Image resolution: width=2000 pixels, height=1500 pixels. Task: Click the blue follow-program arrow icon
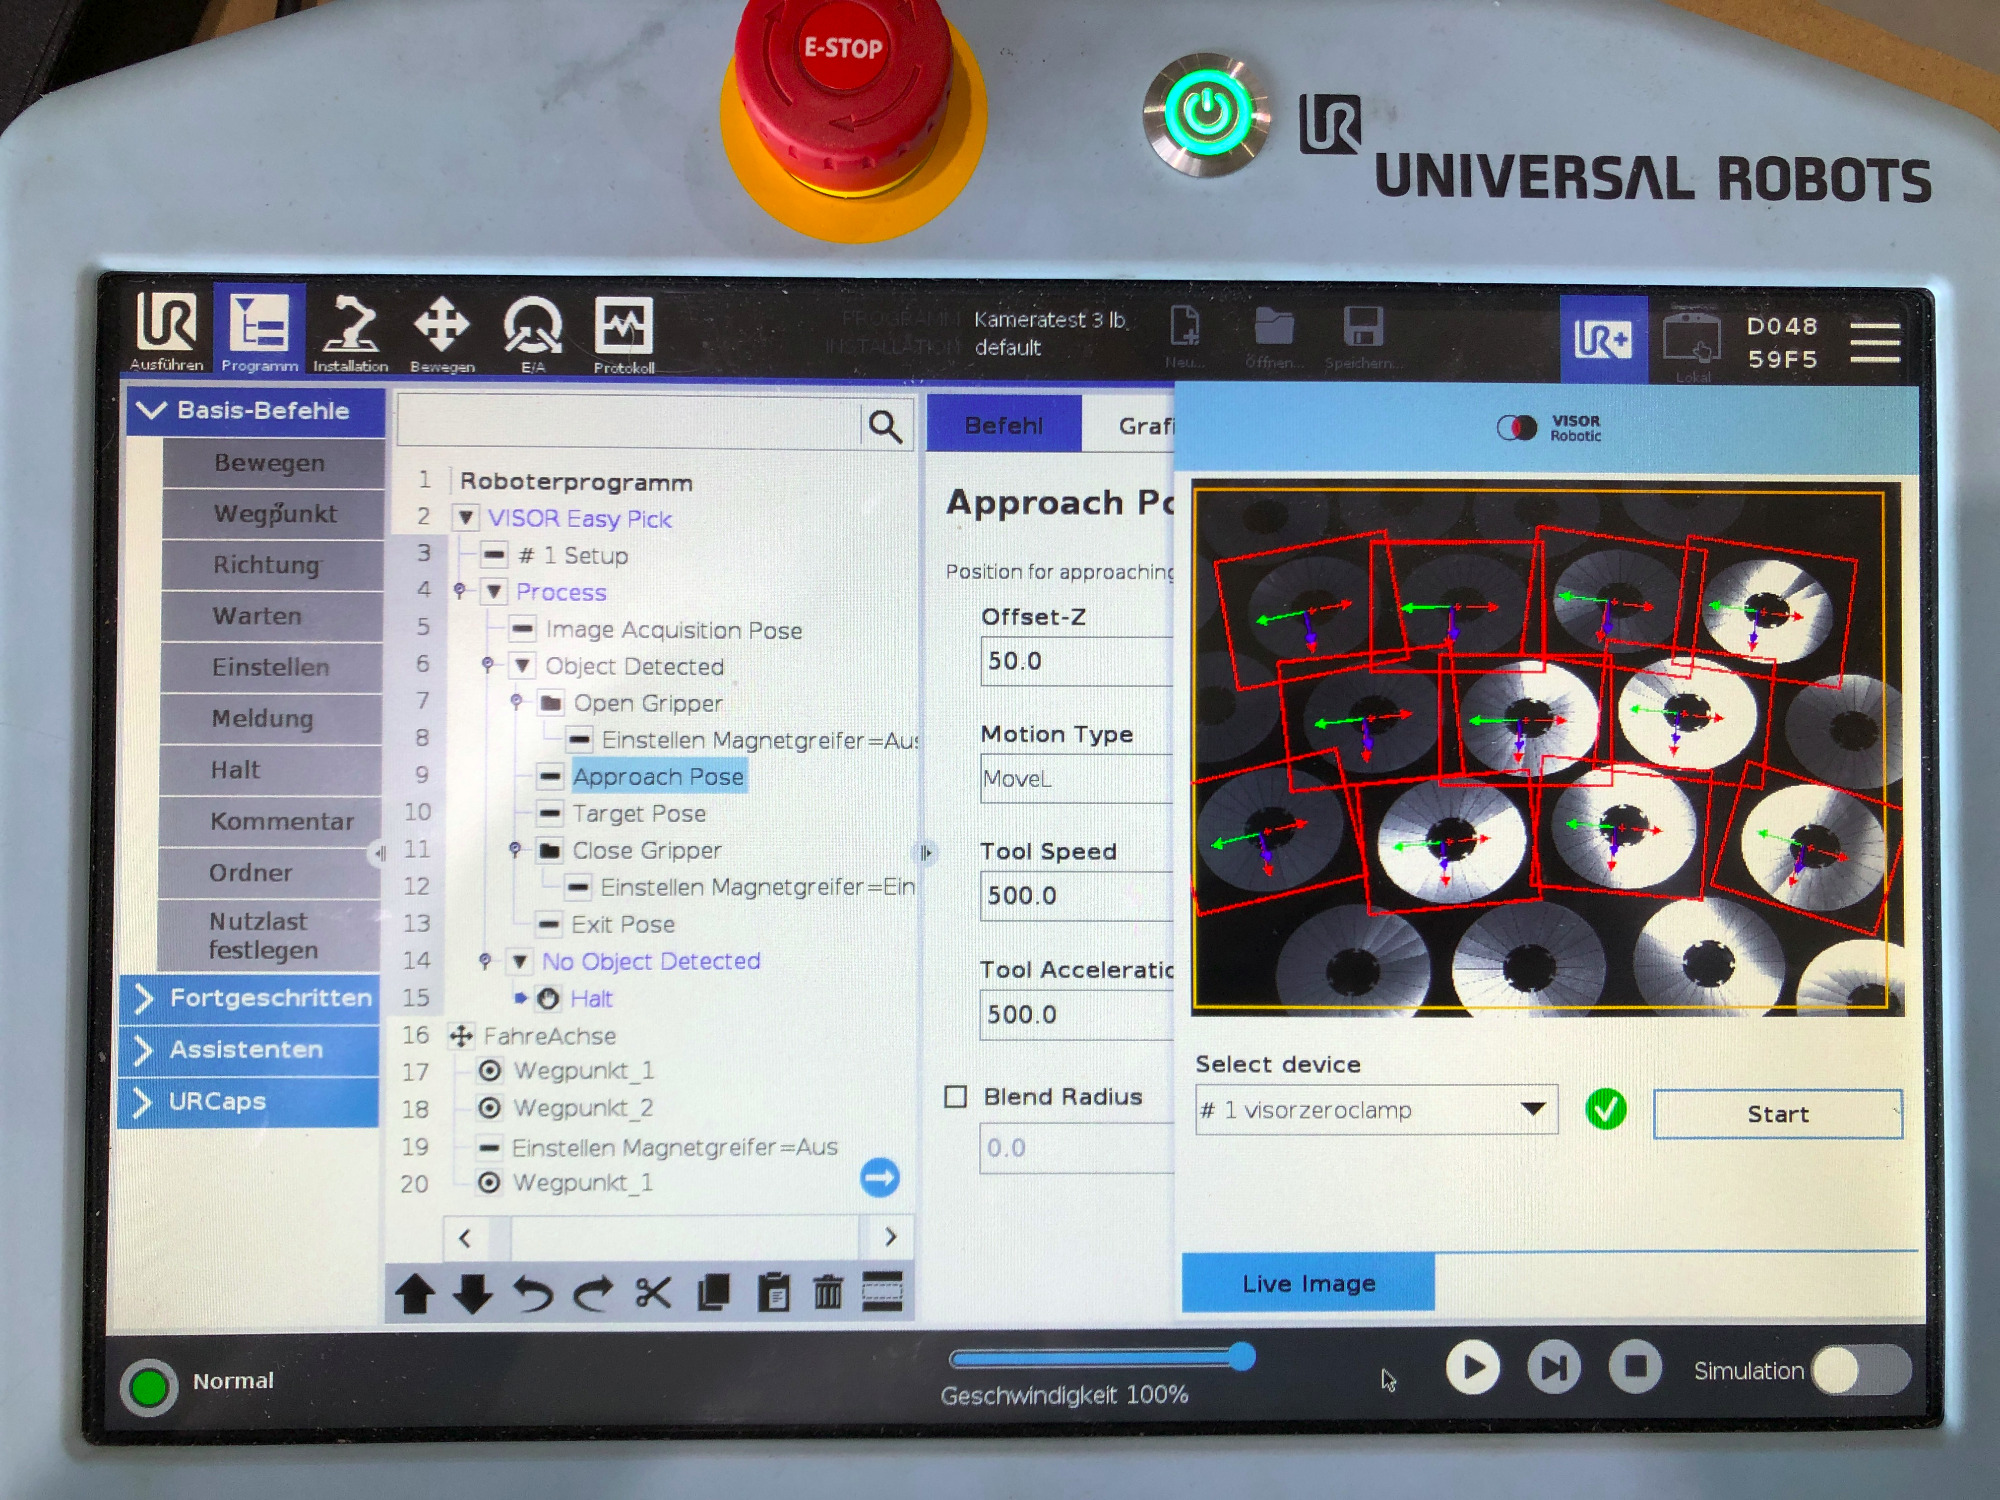click(880, 1178)
